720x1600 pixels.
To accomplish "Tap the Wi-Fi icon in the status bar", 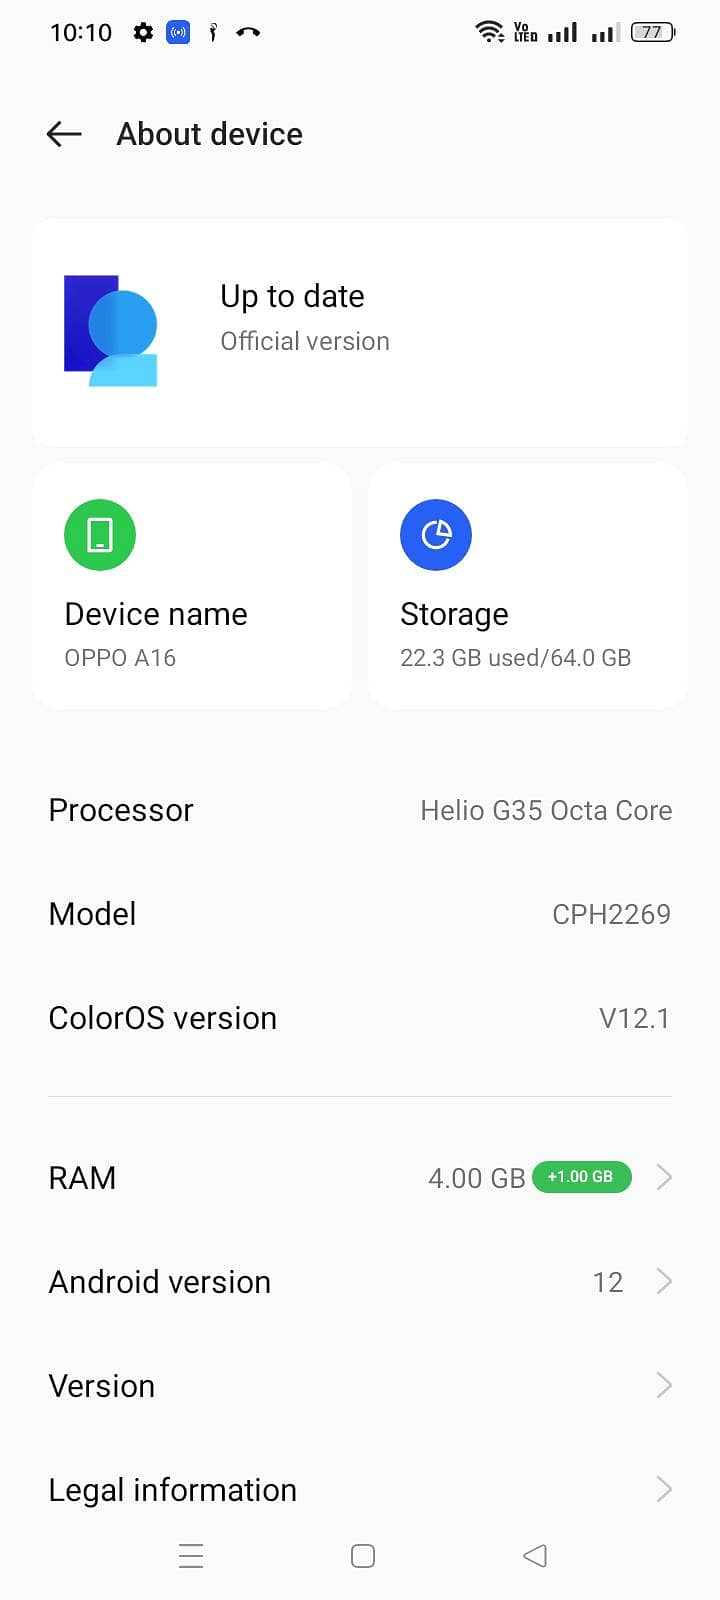I will (x=489, y=31).
